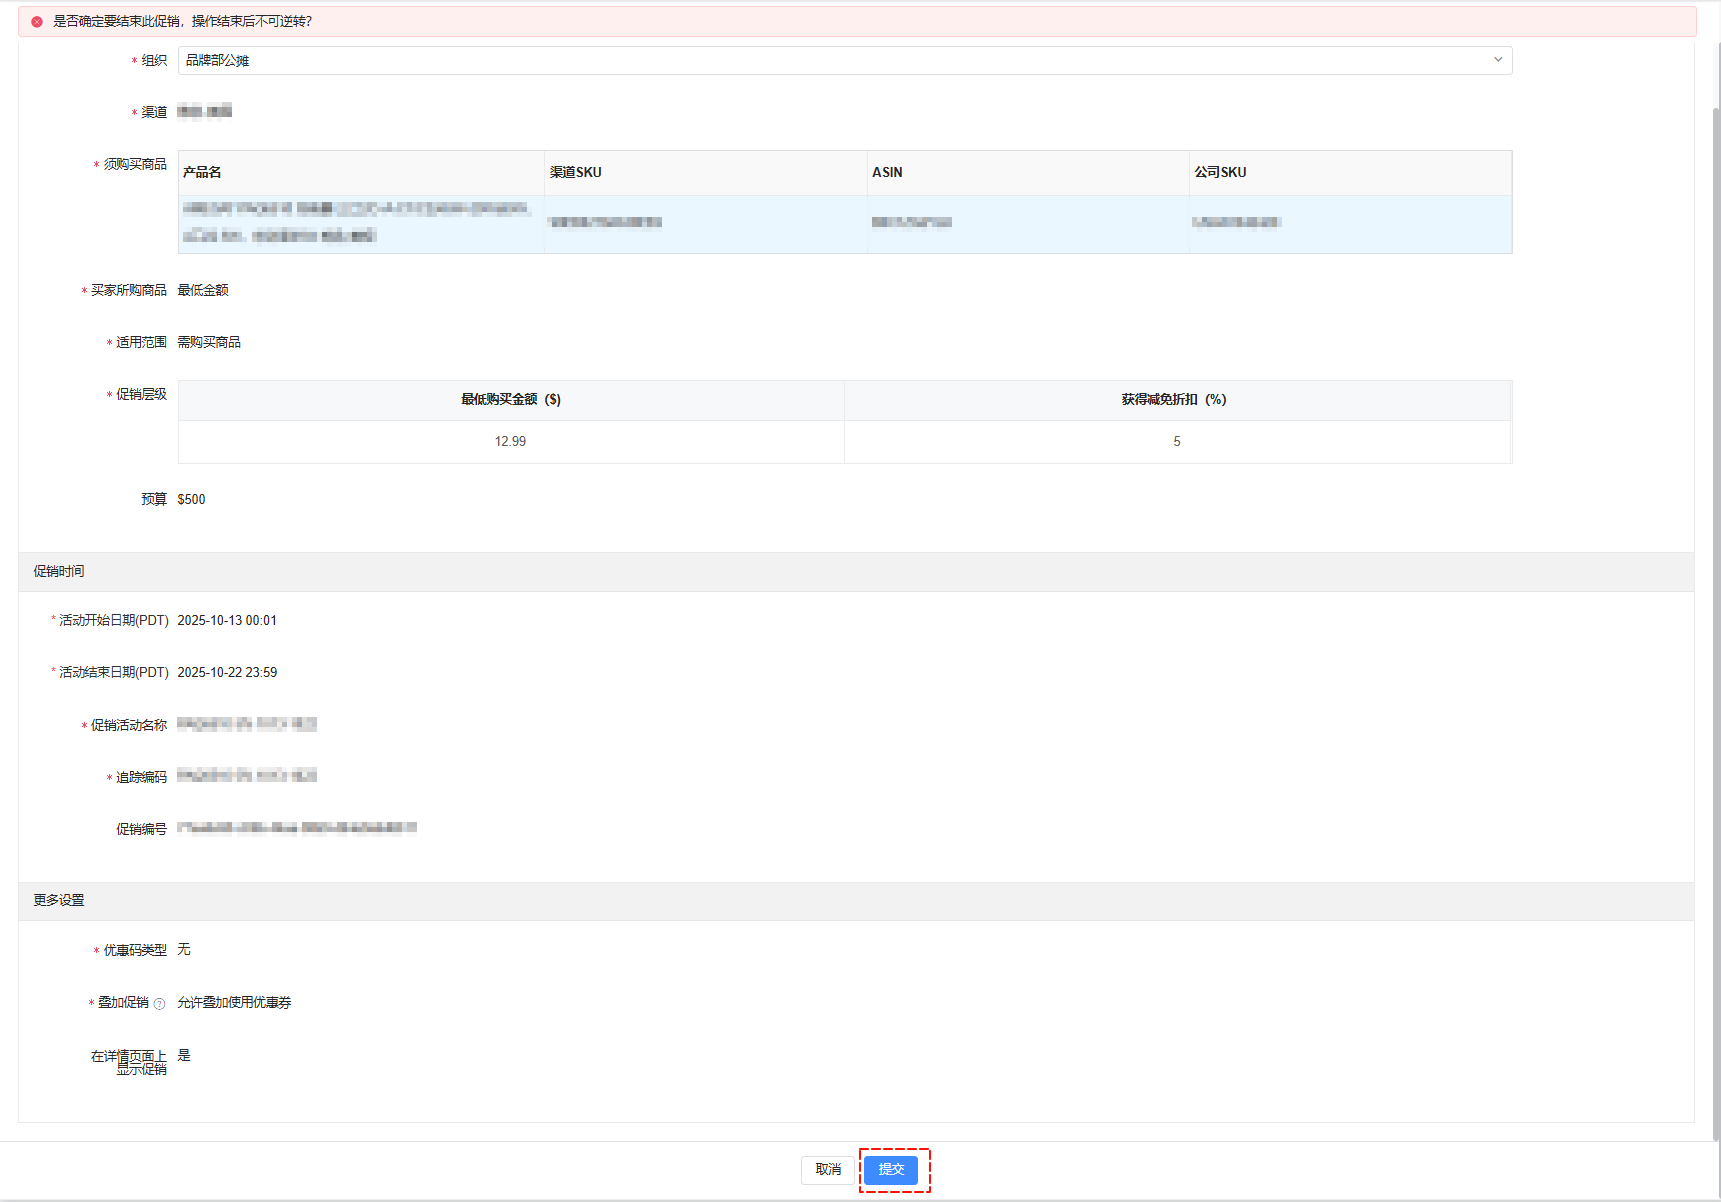Image resolution: width=1721 pixels, height=1202 pixels.
Task: Submit the form with 提交 button
Action: pyautogui.click(x=890, y=1169)
